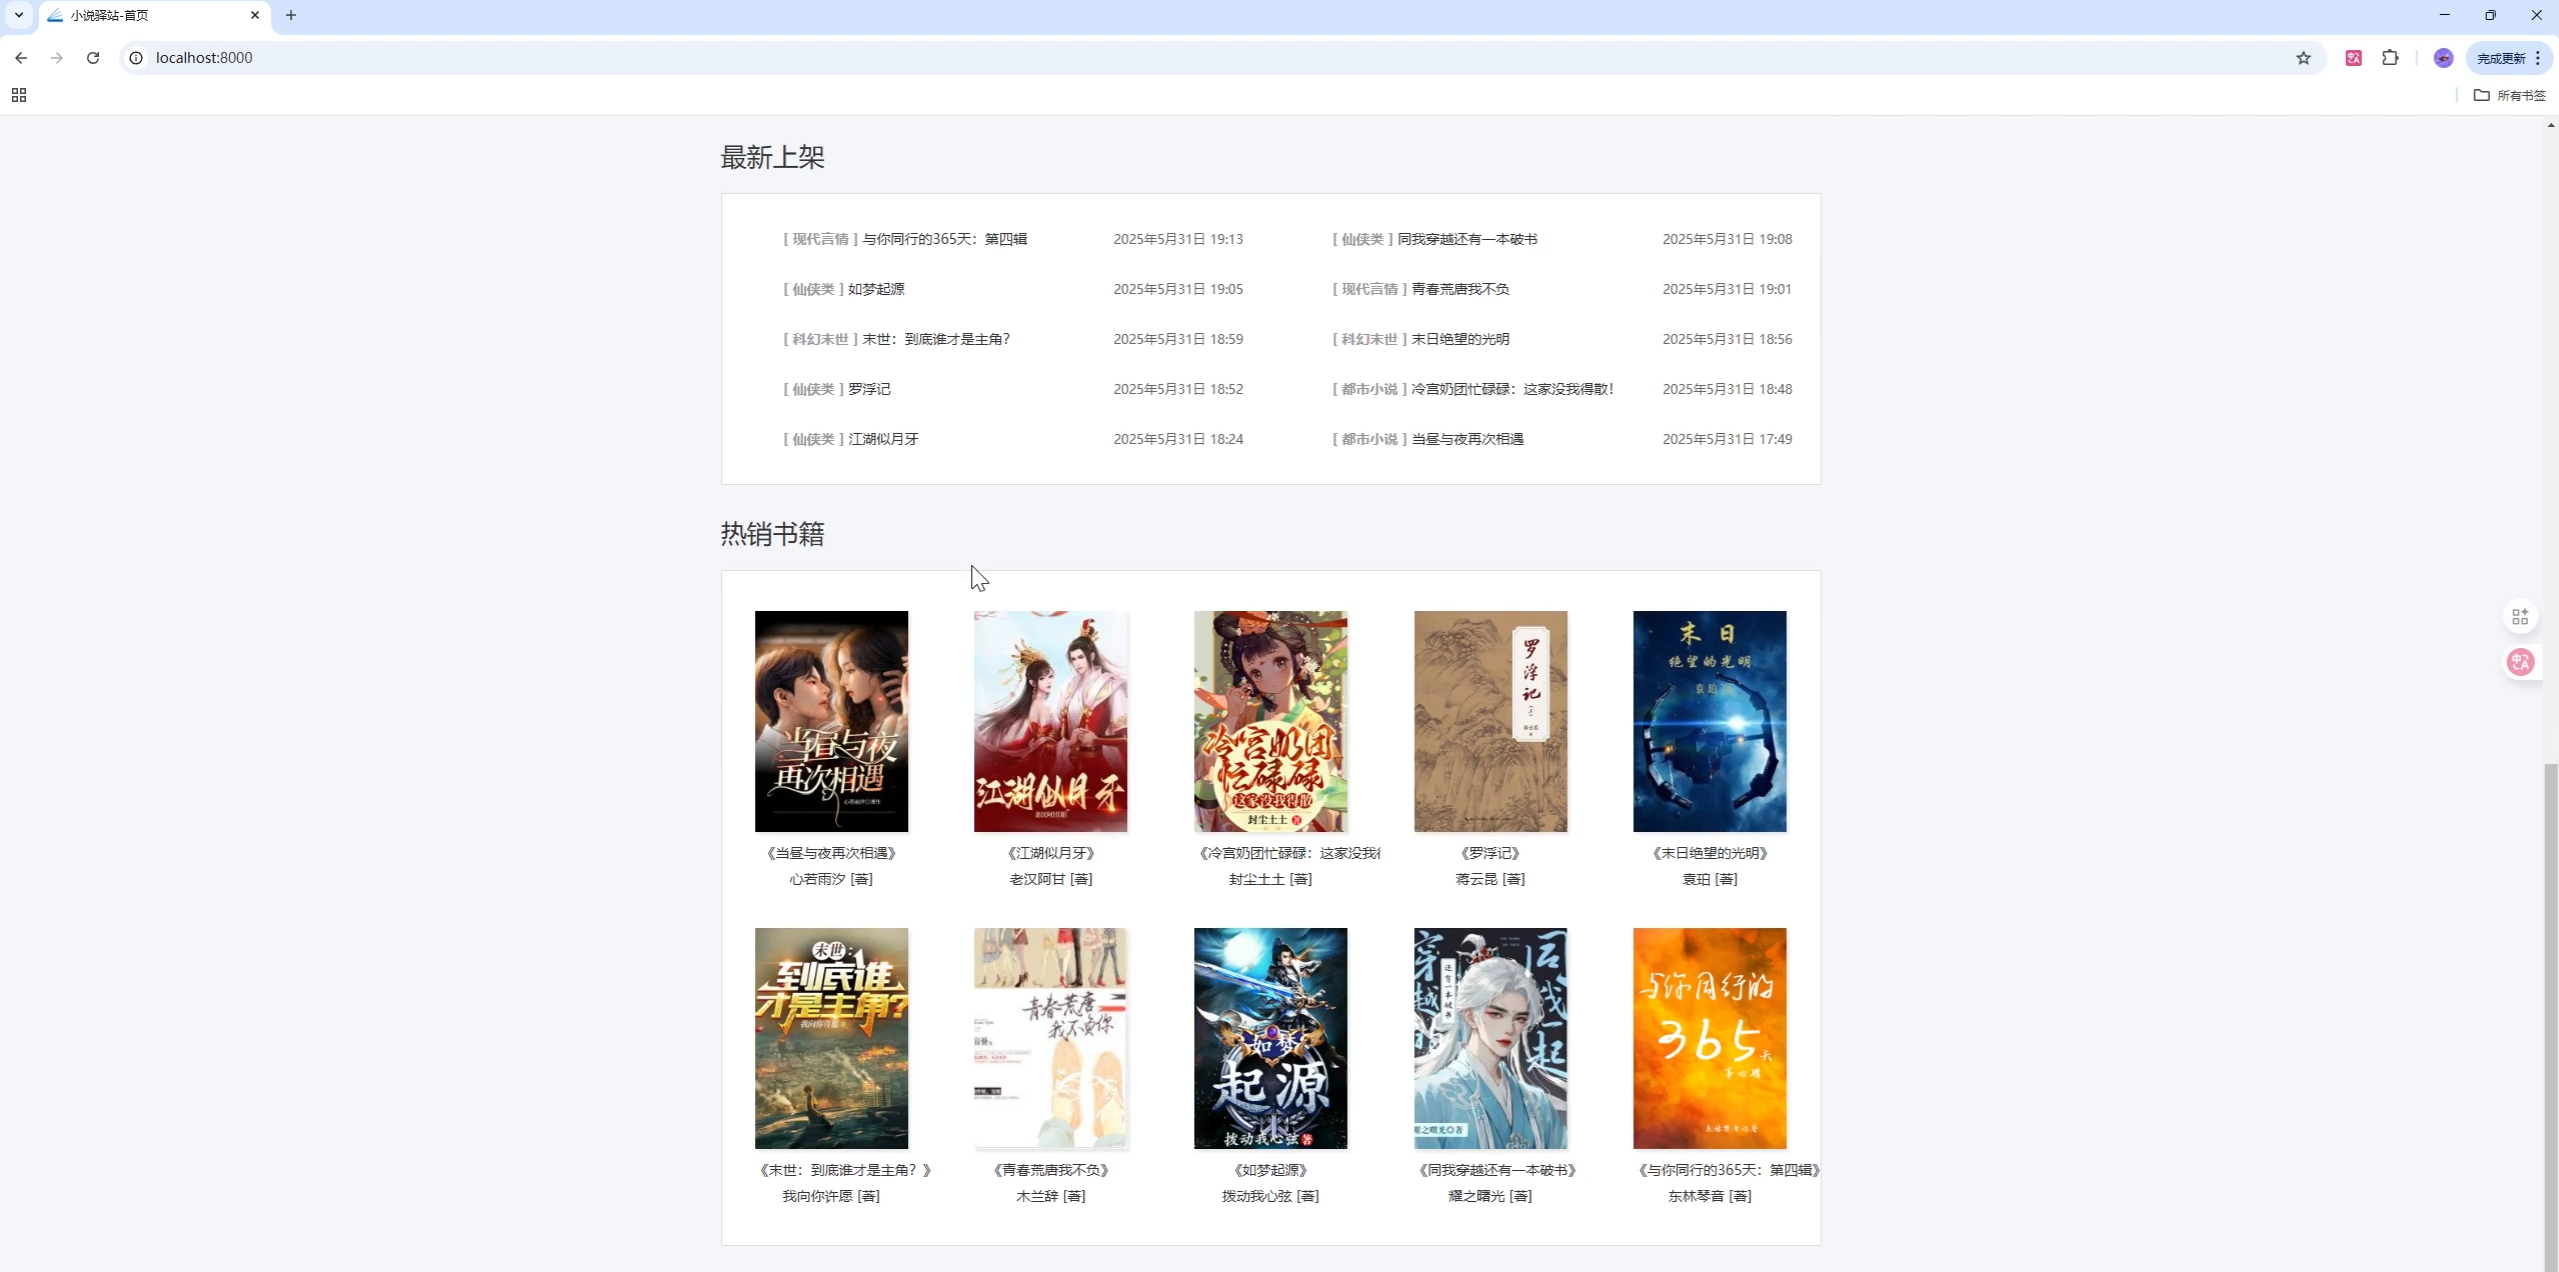The width and height of the screenshot is (2559, 1272).
Task: Open a new tab with the plus button
Action: tap(291, 15)
